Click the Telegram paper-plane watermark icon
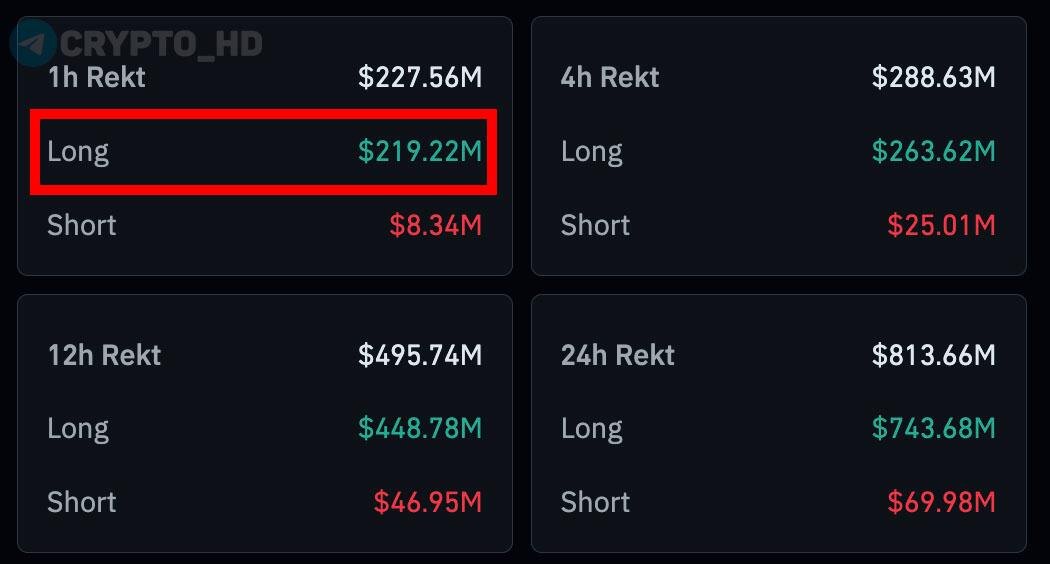 click(33, 43)
